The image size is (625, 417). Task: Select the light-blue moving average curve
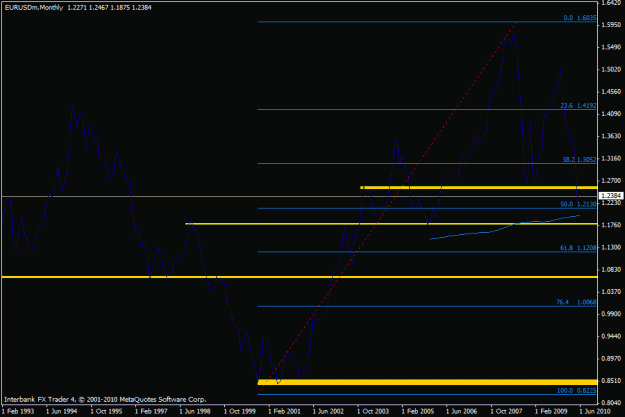[505, 227]
